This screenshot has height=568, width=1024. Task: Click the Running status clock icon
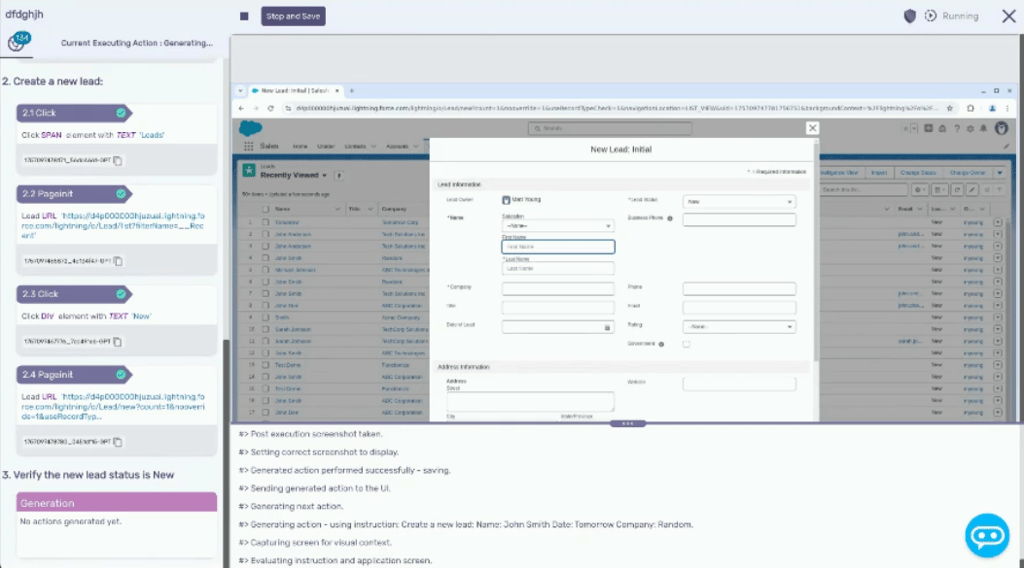tap(931, 16)
